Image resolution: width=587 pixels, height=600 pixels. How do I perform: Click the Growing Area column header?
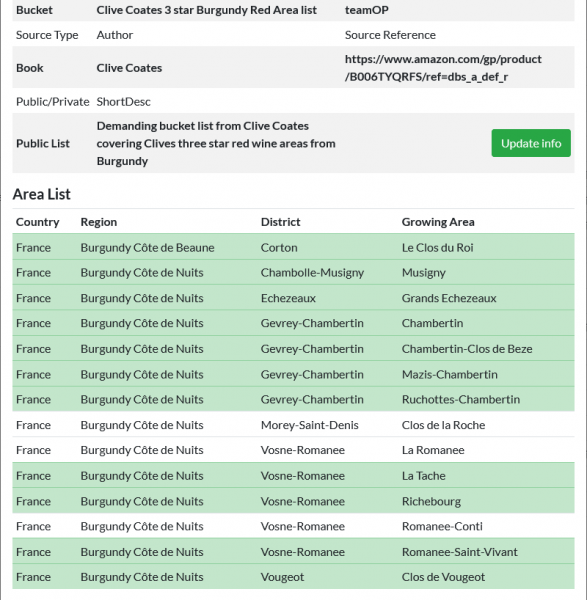(438, 222)
